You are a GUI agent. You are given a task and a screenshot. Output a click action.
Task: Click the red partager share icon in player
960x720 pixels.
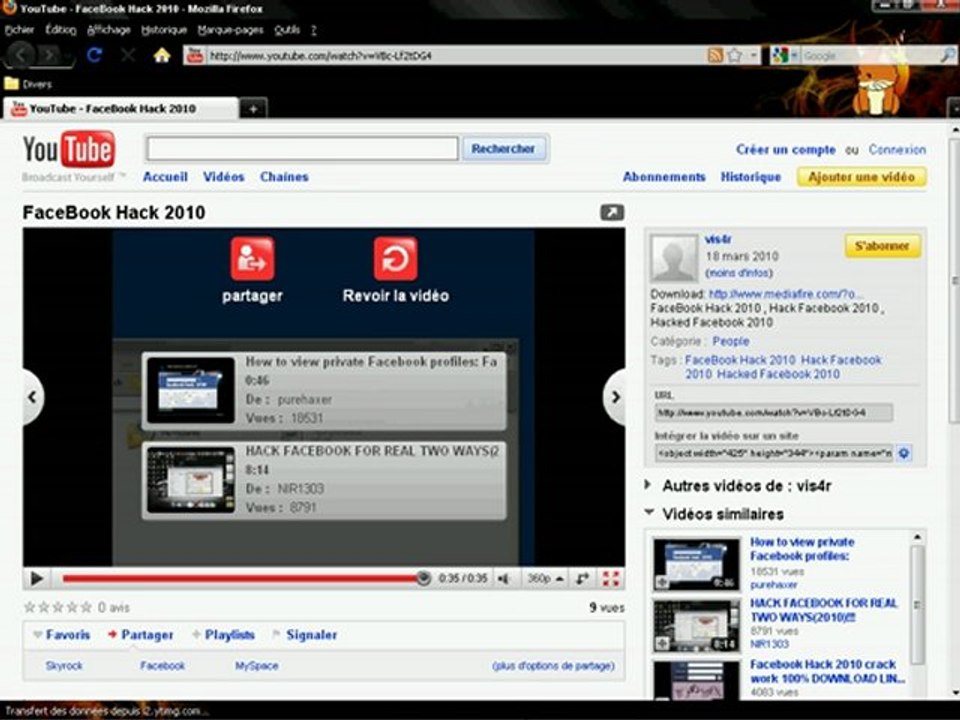click(x=252, y=258)
